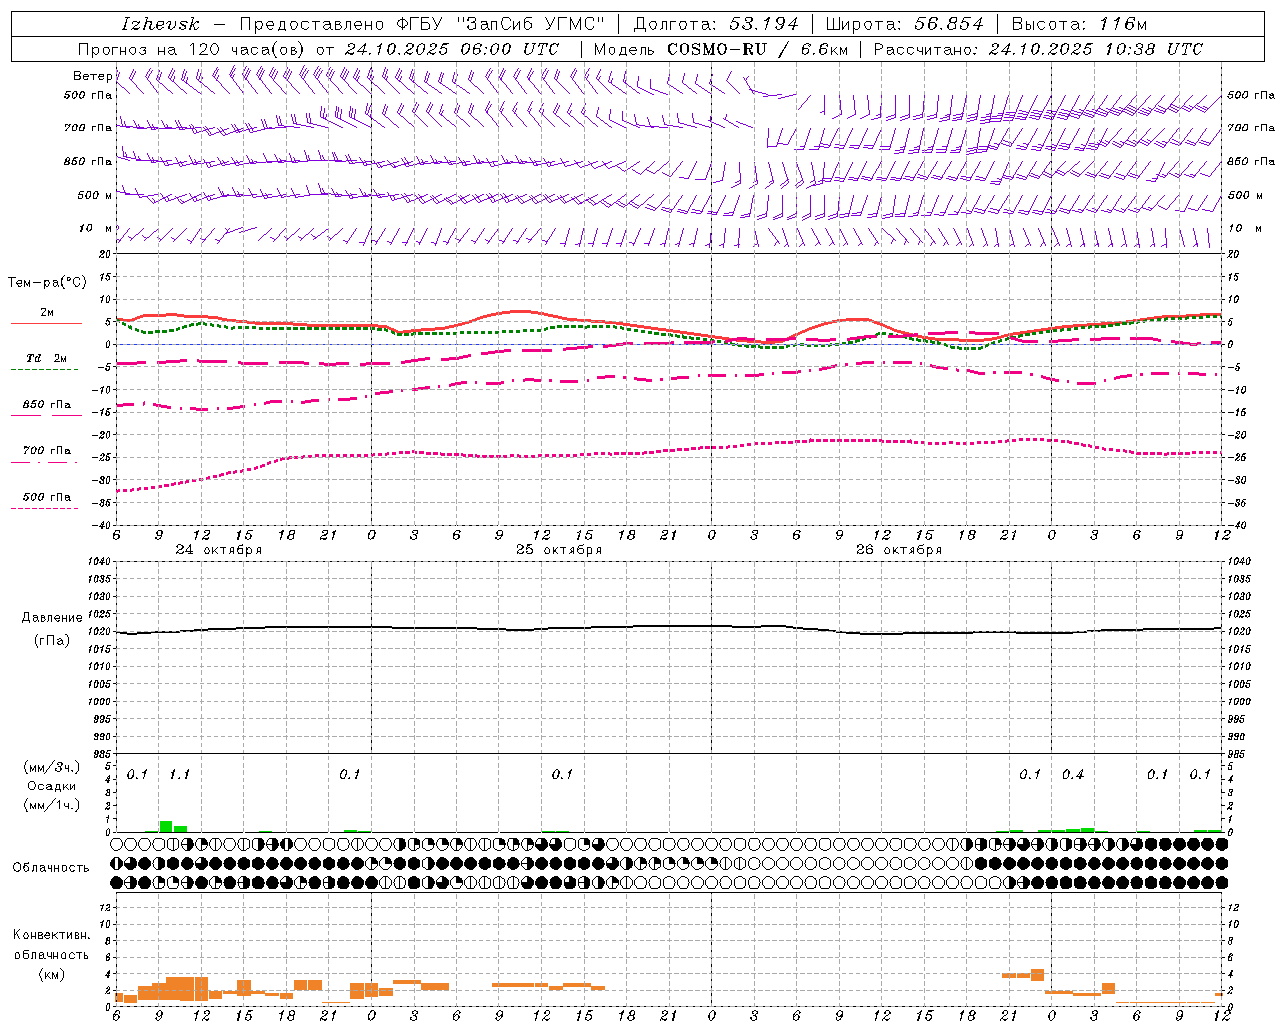The height and width of the screenshot is (1024, 1280).
Task: Click the (км) unit under convective cloudiness
Action: click(52, 974)
